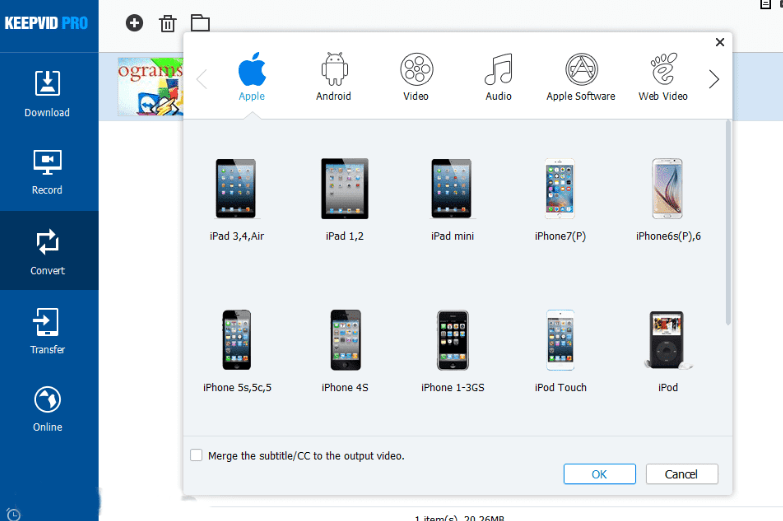Close the format dialog with X
The height and width of the screenshot is (521, 783).
pyautogui.click(x=720, y=42)
